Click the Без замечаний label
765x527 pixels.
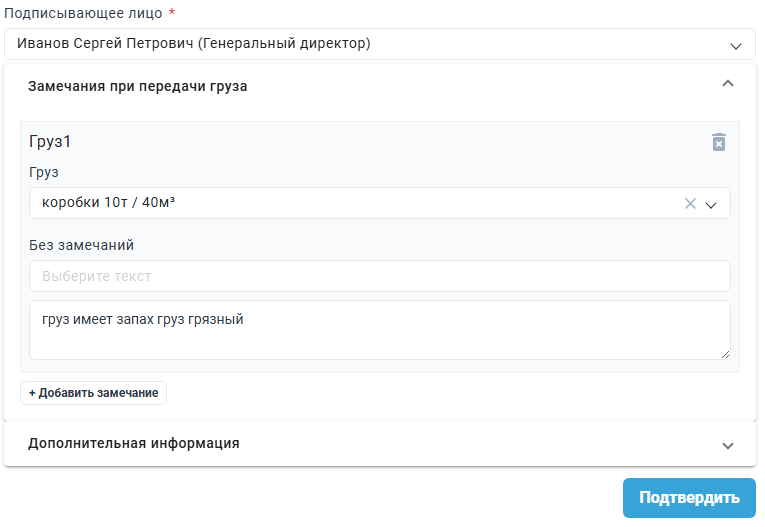pos(81,245)
